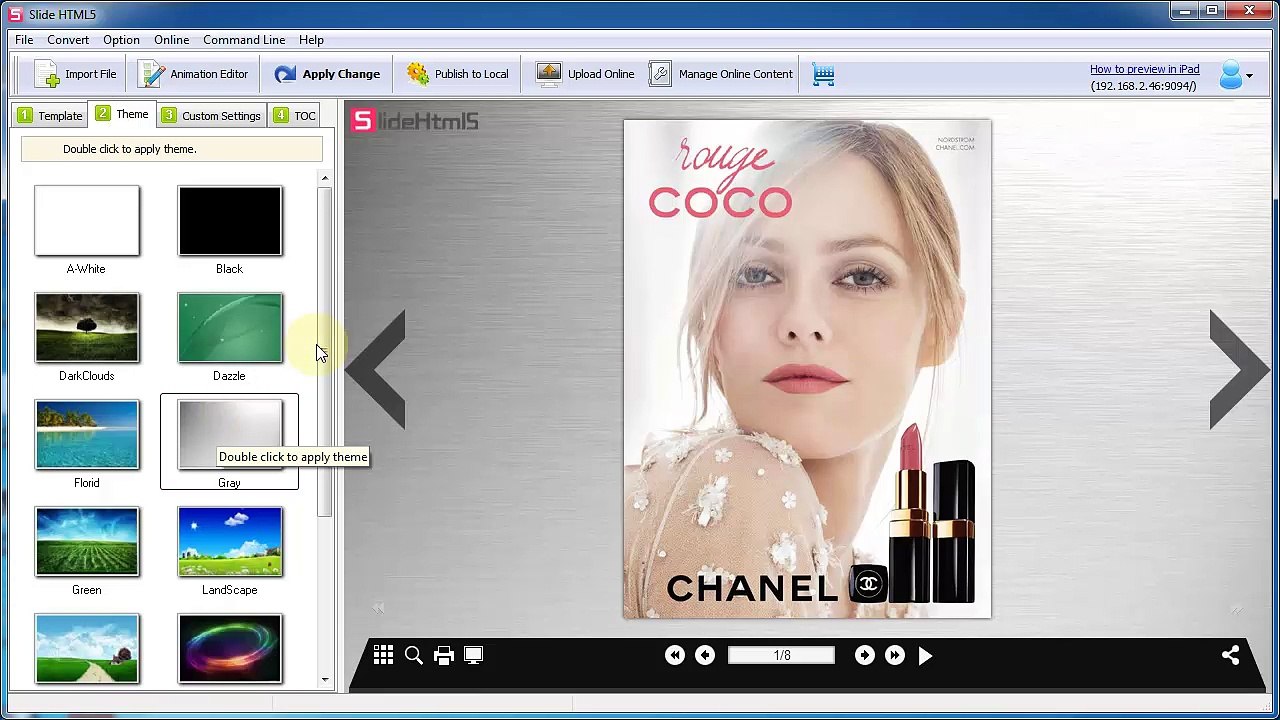The width and height of the screenshot is (1280, 720).
Task: Switch to the Template tab
Action: click(x=50, y=116)
